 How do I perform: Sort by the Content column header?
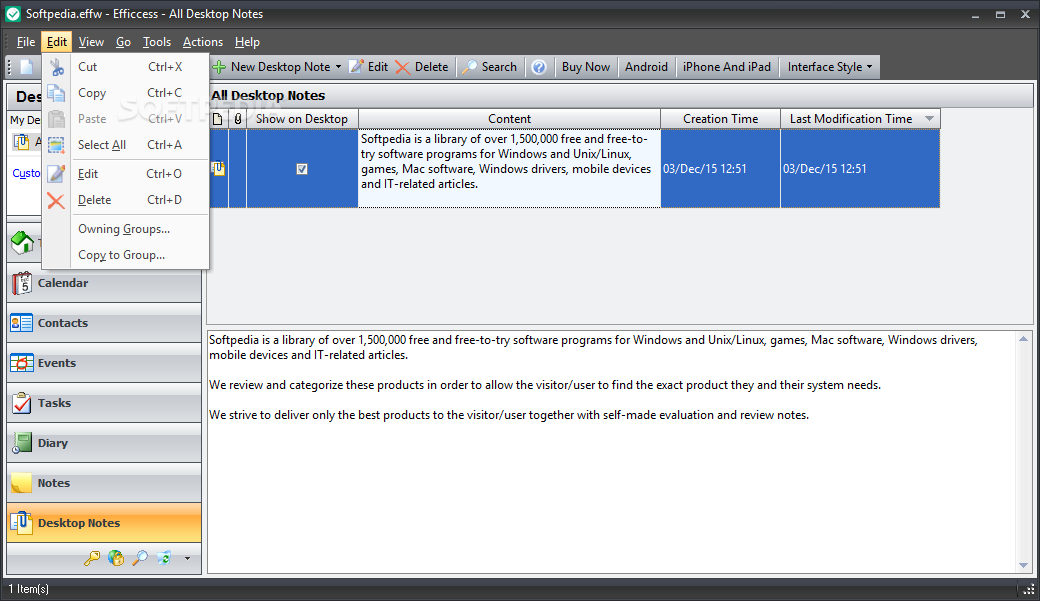coord(509,119)
